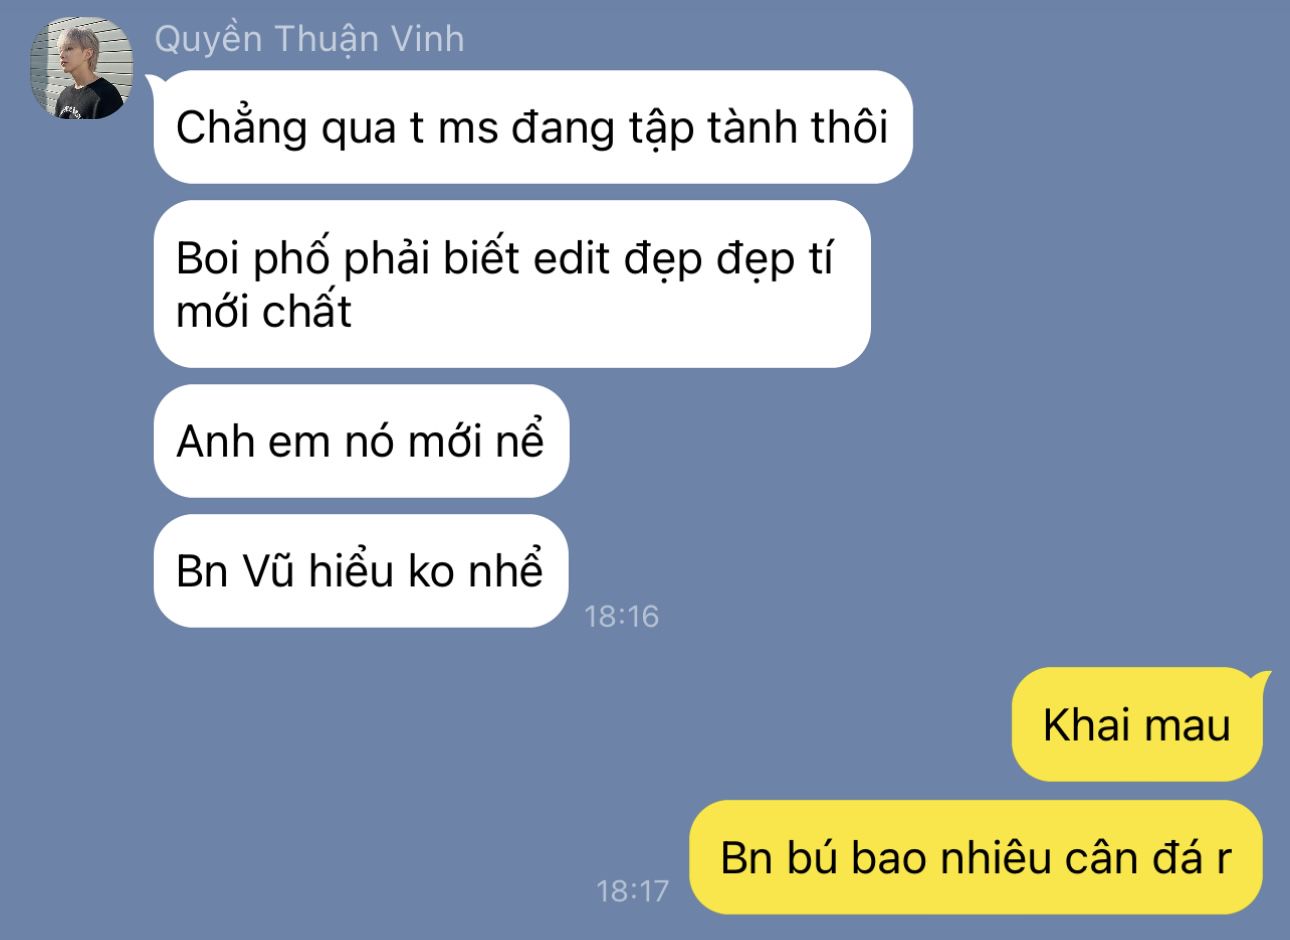
Task: Open Quyền Thuận Vinh's profile avatar
Action: (81, 68)
